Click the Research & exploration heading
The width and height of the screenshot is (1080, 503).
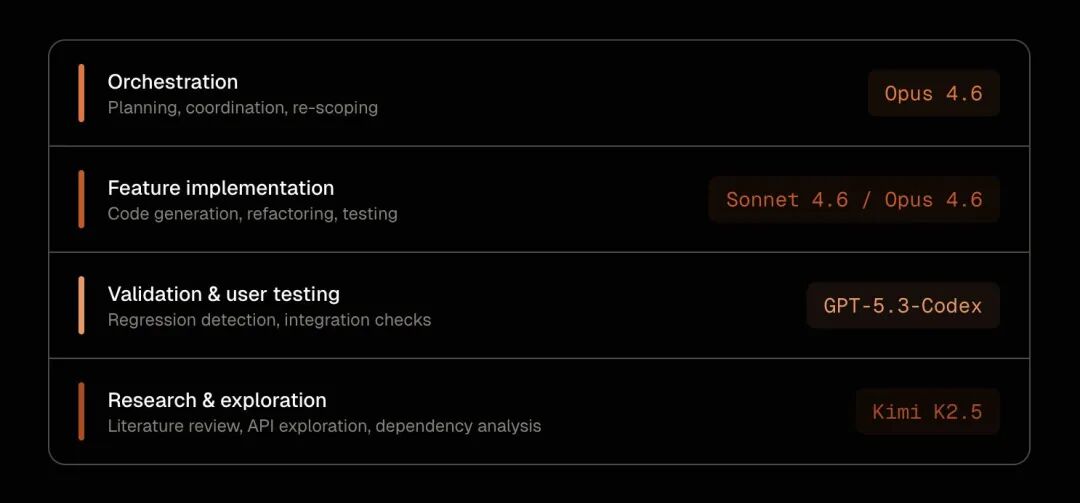[x=217, y=400]
